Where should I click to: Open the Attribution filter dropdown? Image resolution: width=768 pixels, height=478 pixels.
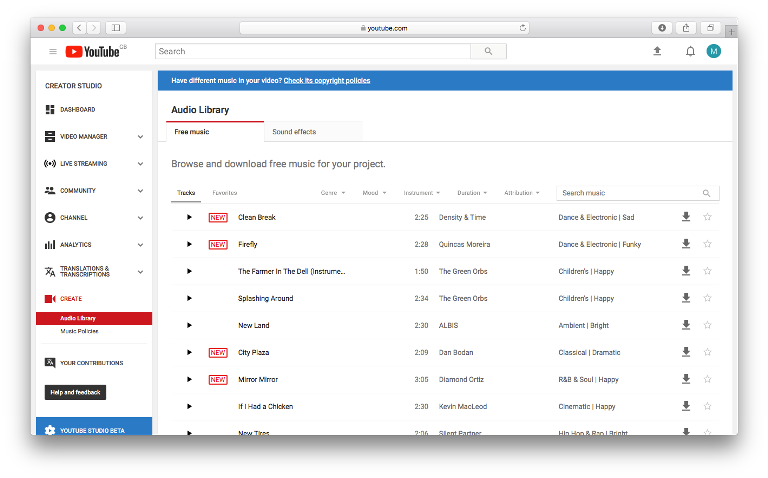coord(522,193)
